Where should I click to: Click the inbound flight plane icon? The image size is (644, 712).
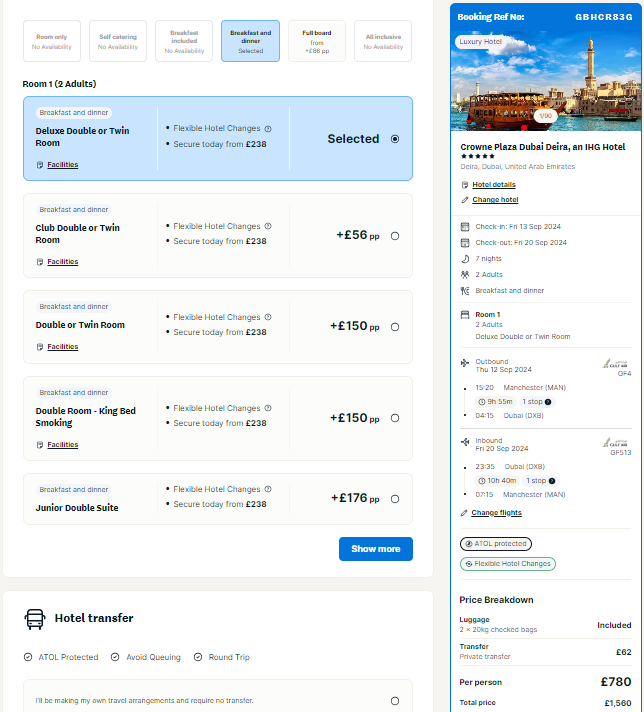click(x=465, y=442)
